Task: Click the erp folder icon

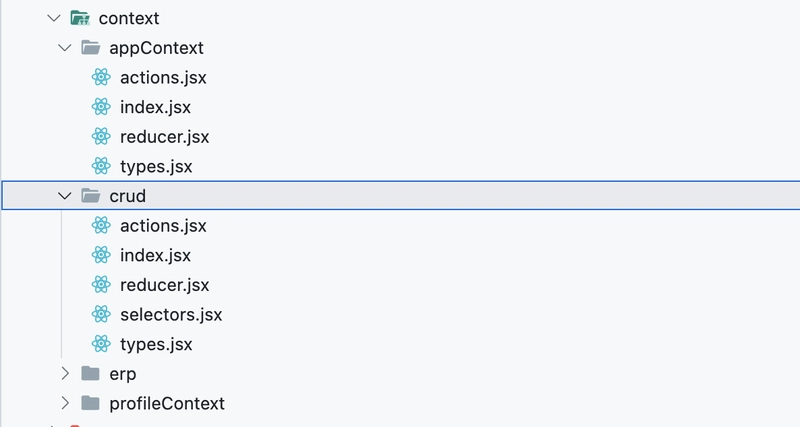Action: (x=91, y=374)
